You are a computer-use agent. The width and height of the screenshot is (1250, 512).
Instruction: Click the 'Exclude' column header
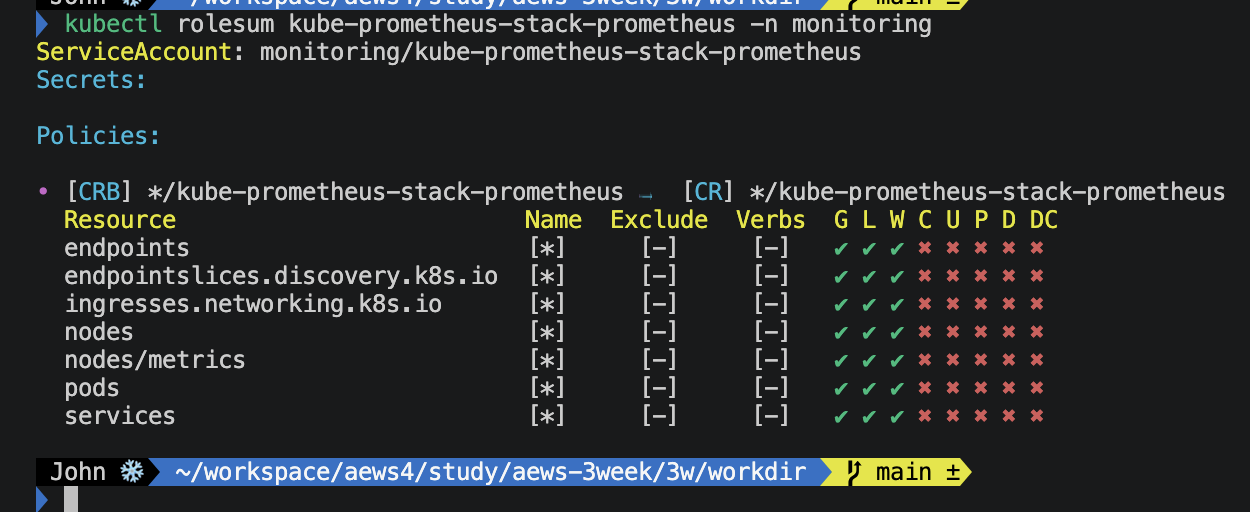click(x=659, y=220)
